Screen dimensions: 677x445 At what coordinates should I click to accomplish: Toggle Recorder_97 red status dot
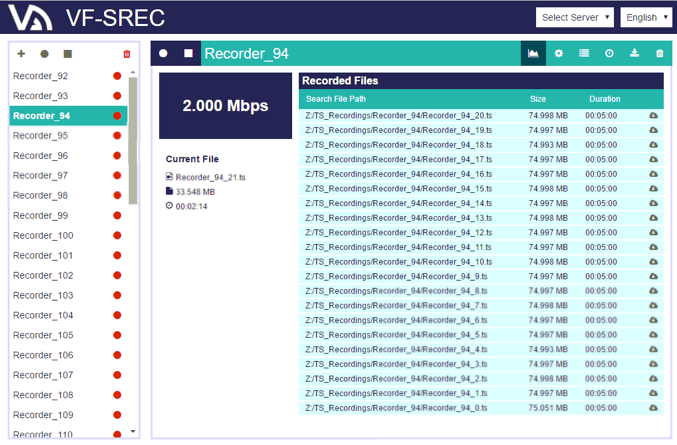click(x=117, y=175)
